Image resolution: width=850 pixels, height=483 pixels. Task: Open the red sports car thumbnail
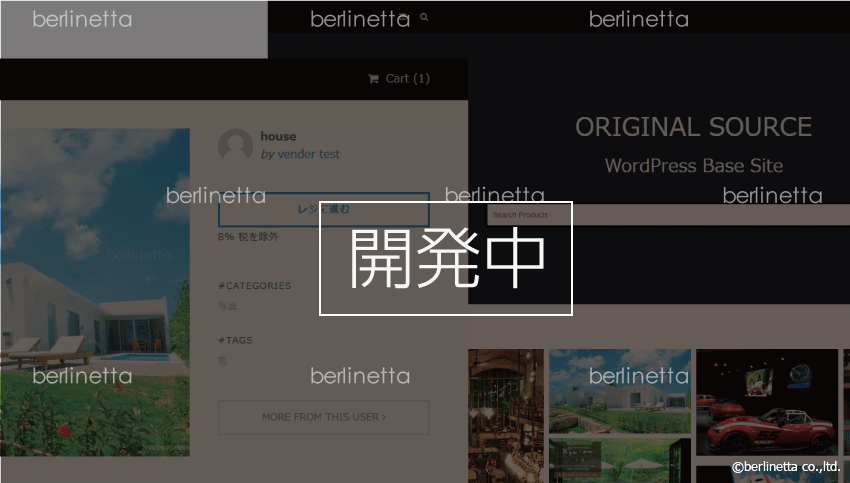pos(767,402)
